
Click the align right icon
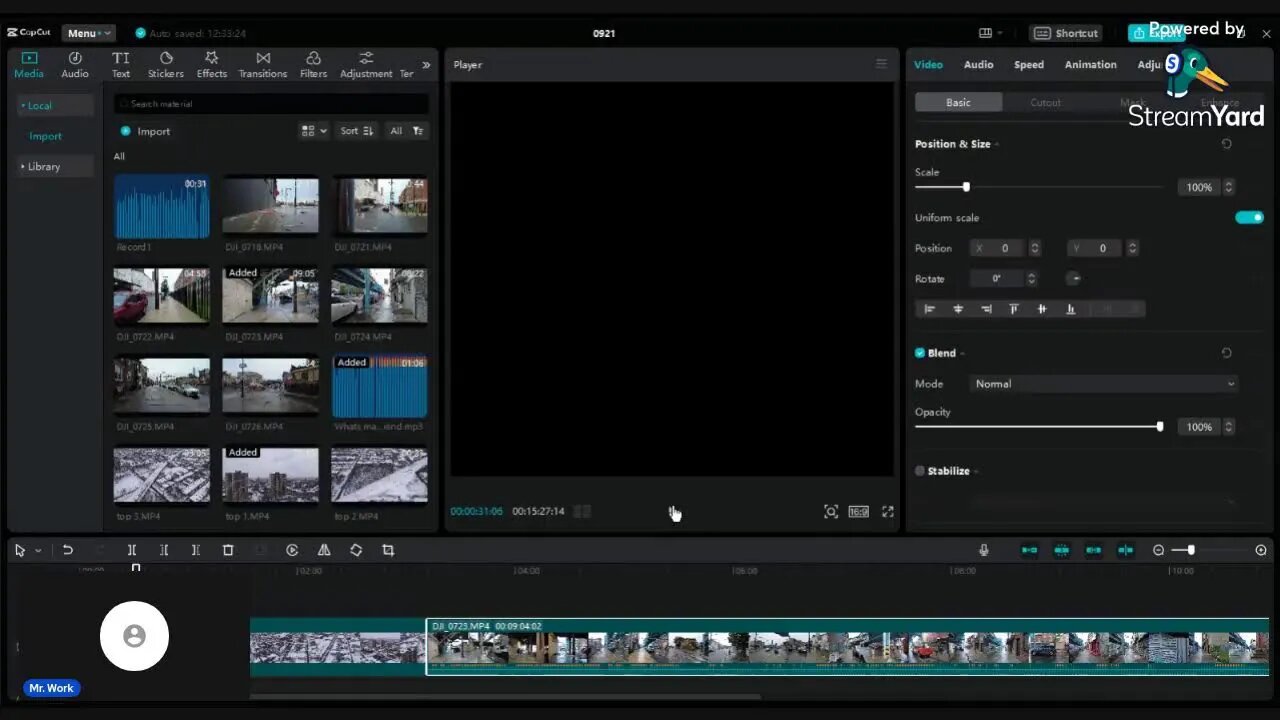tap(986, 309)
